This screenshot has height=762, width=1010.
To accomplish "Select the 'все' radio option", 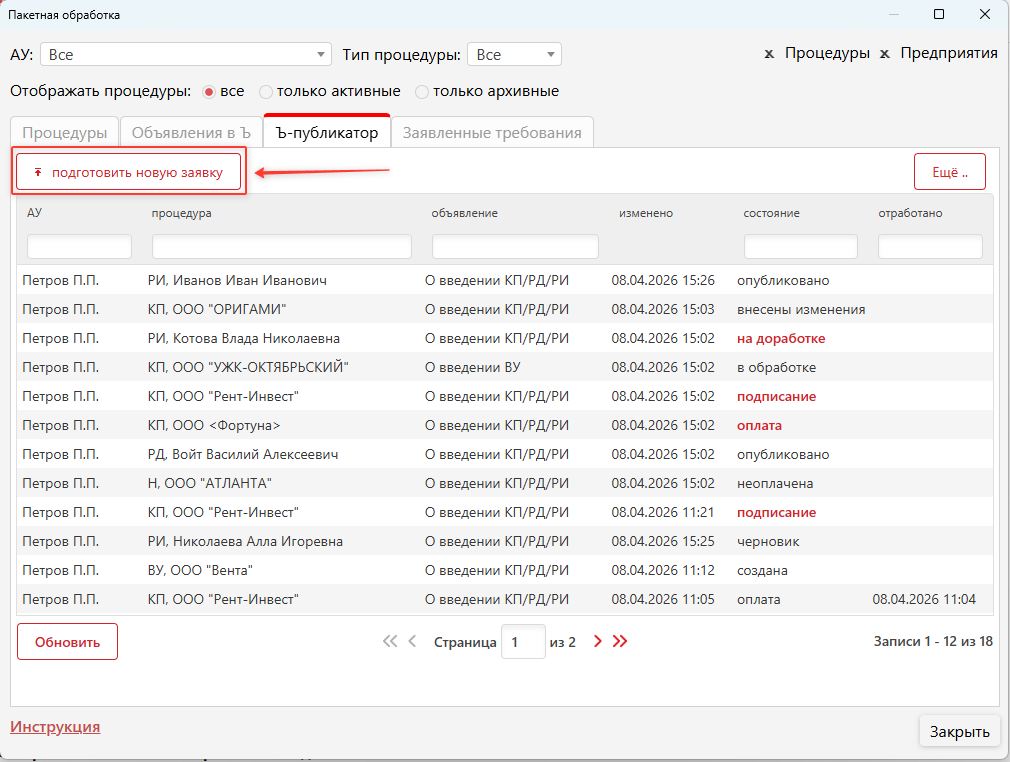I will point(209,92).
